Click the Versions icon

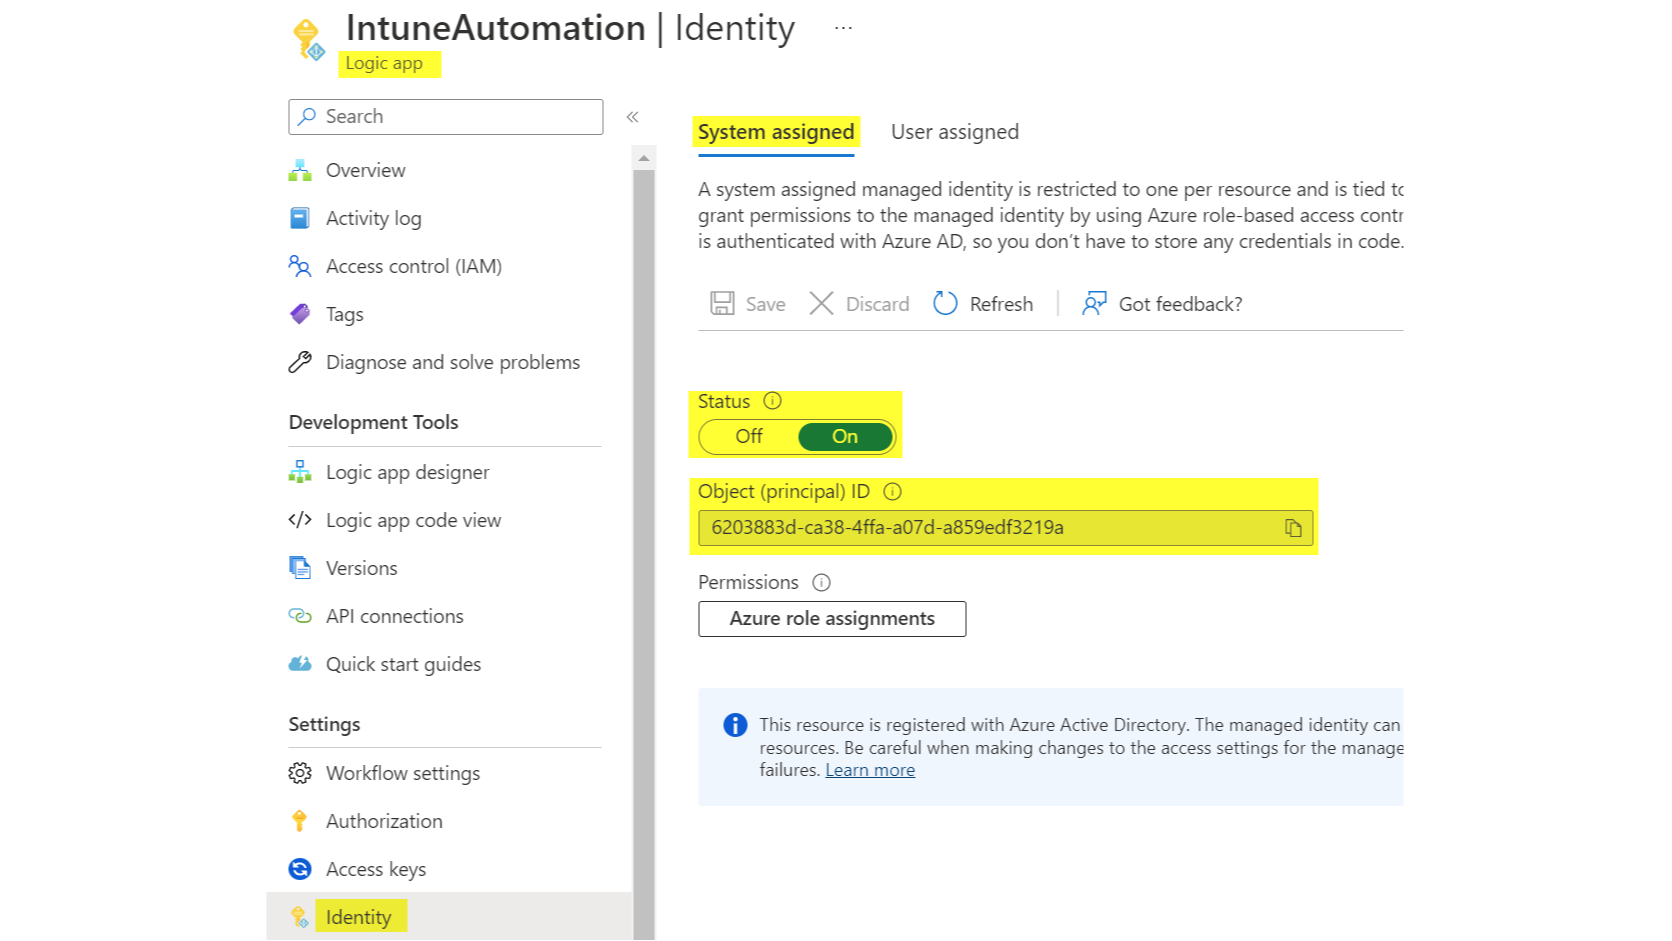click(x=300, y=568)
